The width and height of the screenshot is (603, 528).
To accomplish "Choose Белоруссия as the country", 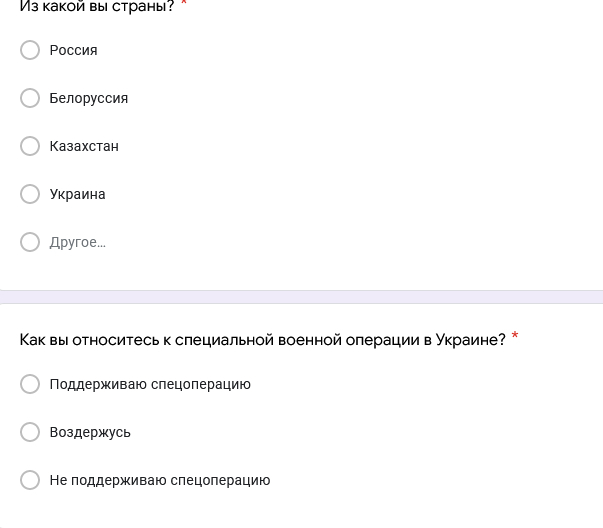I will 30,98.
